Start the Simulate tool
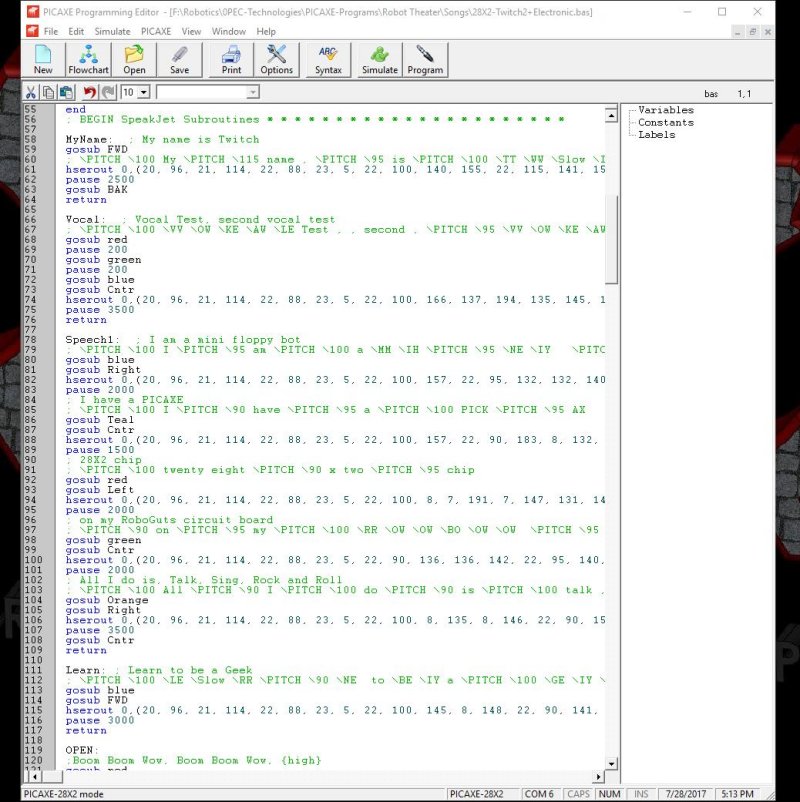The image size is (800, 802). click(379, 60)
